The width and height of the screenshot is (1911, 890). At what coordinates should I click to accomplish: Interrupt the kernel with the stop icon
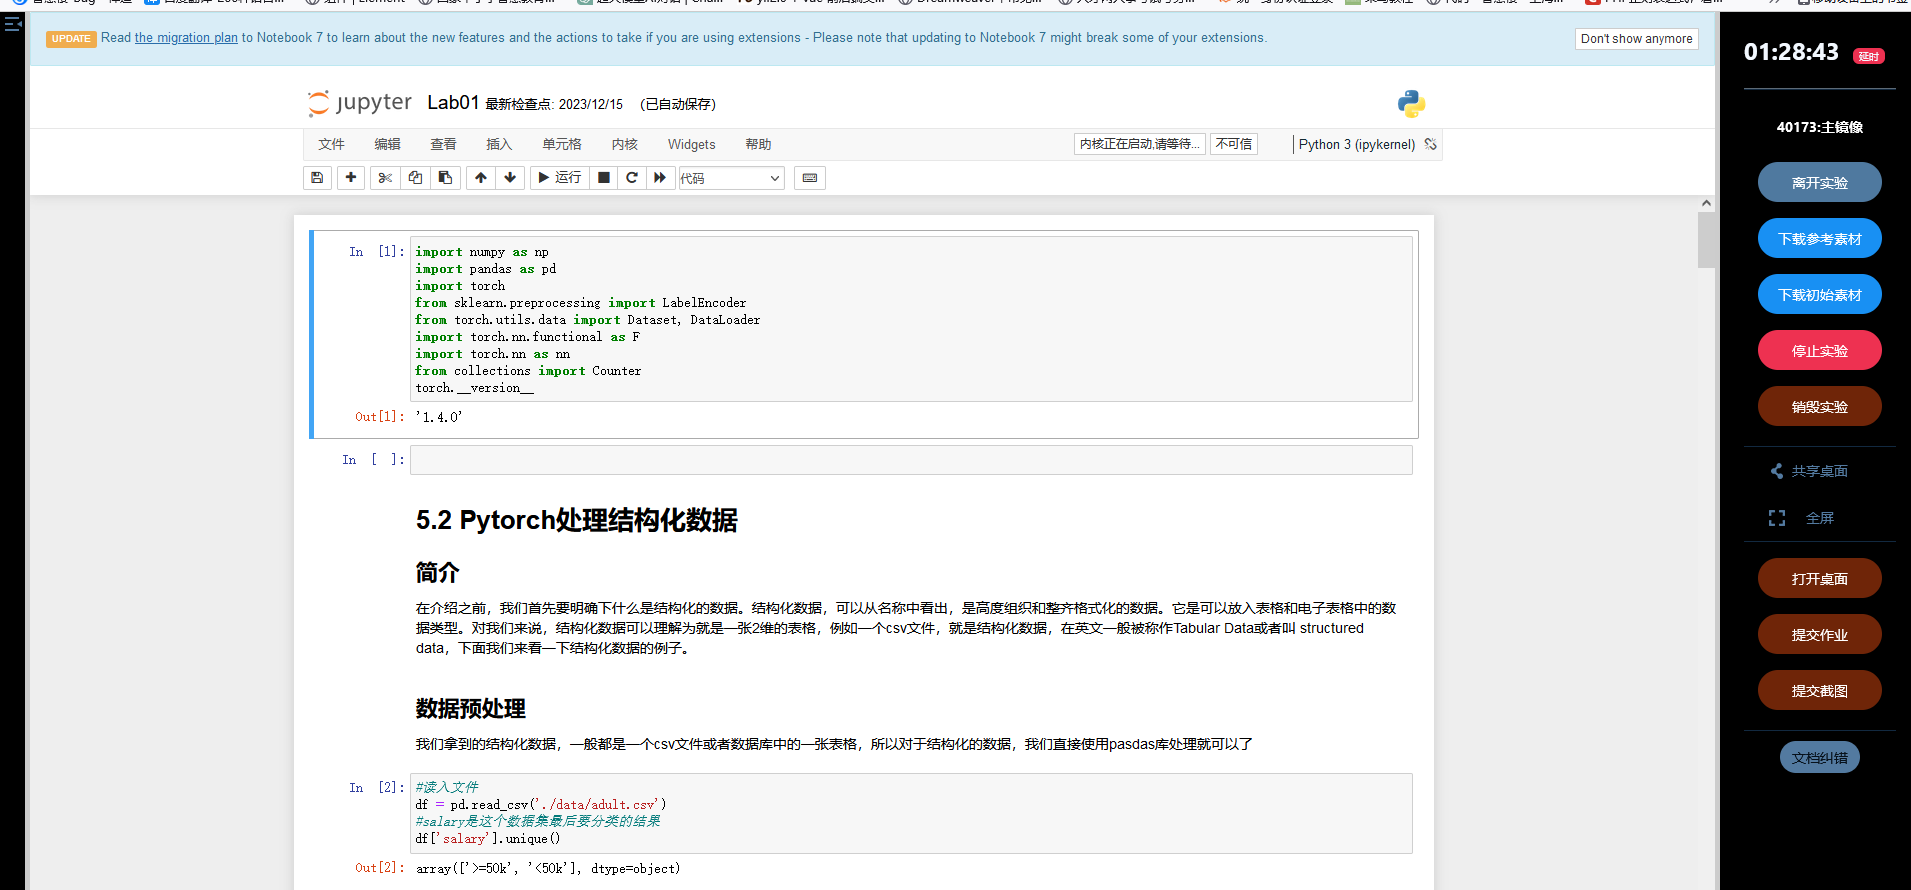coord(603,178)
